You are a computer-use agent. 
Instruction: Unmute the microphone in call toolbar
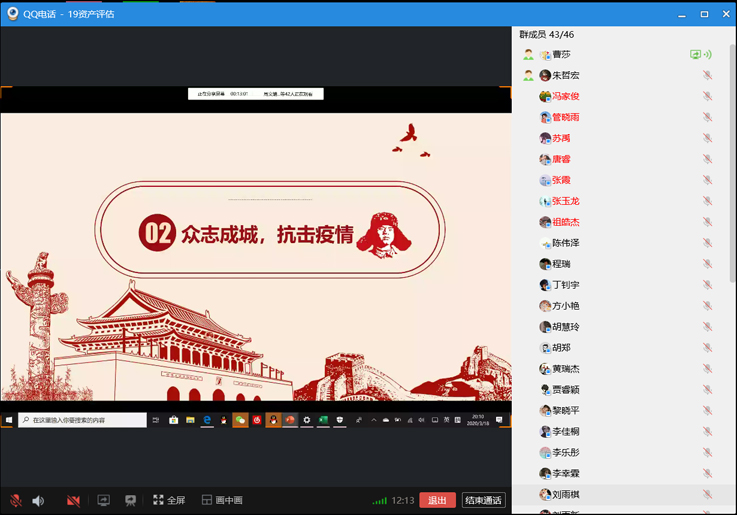(15, 500)
